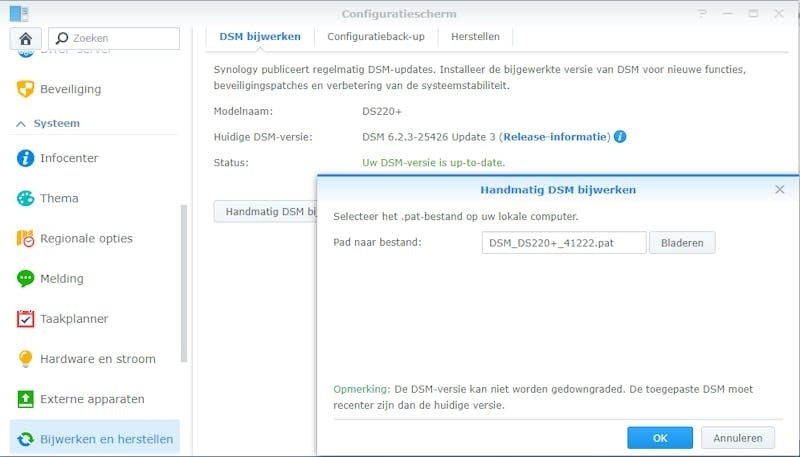The image size is (800, 457).
Task: Click the help question mark in title bar
Action: coord(703,14)
